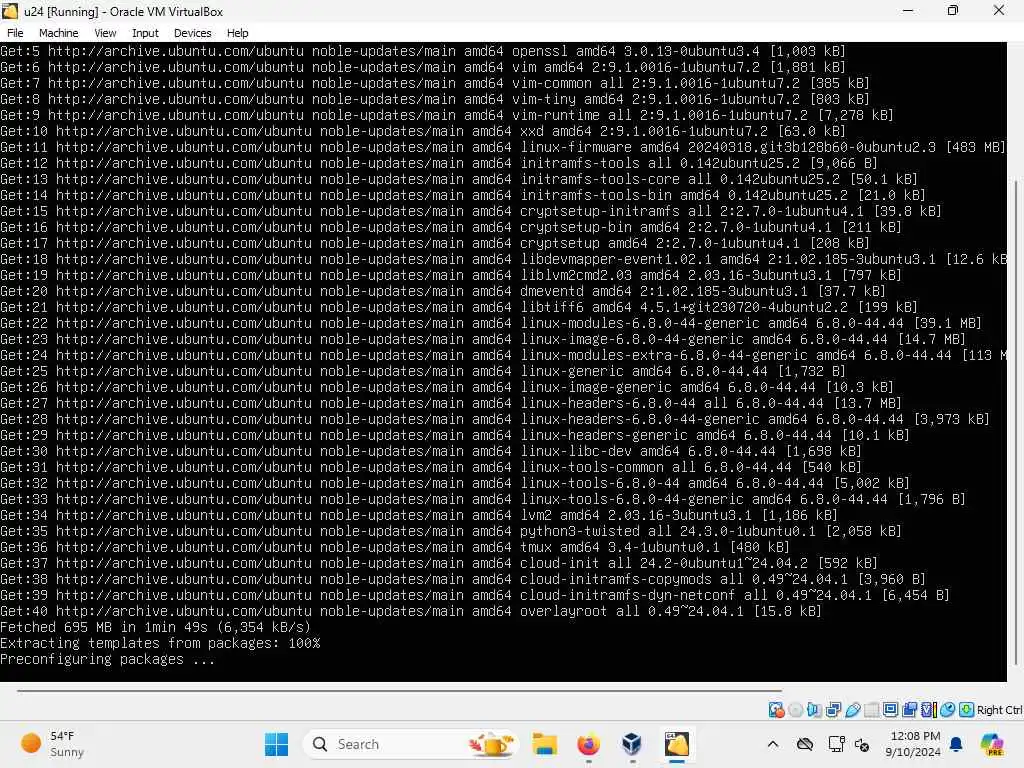This screenshot has height=768, width=1024.
Task: Open the File menu
Action: coord(15,33)
